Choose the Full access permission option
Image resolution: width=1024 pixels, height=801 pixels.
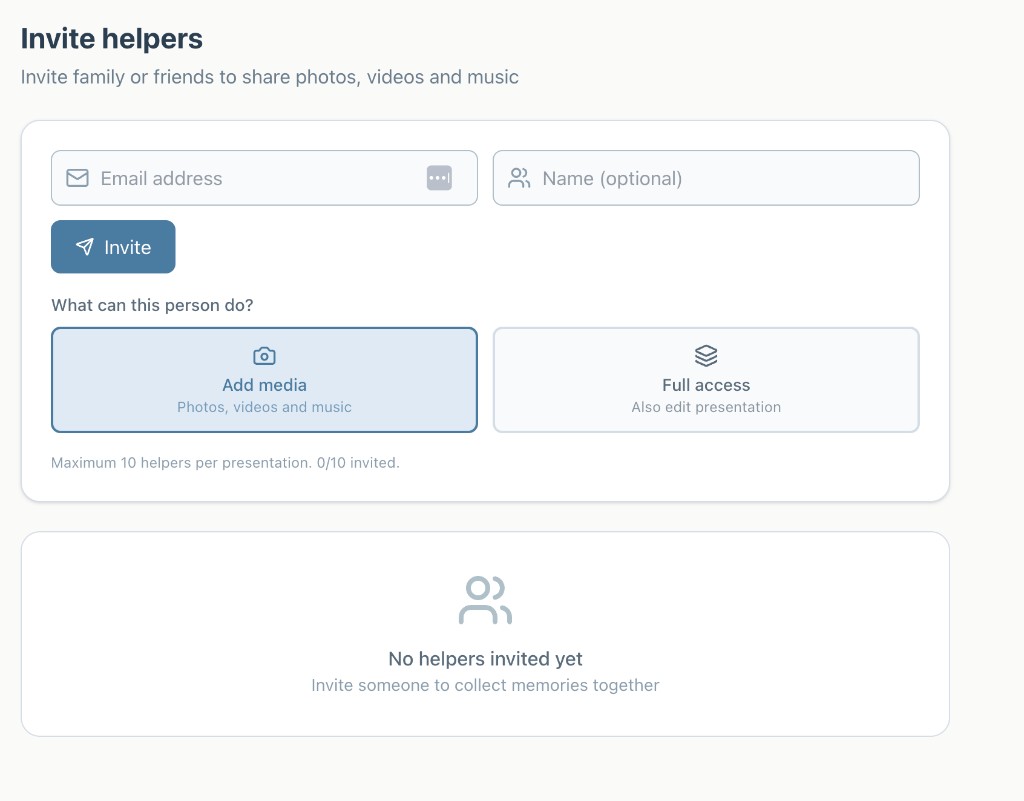tap(706, 385)
